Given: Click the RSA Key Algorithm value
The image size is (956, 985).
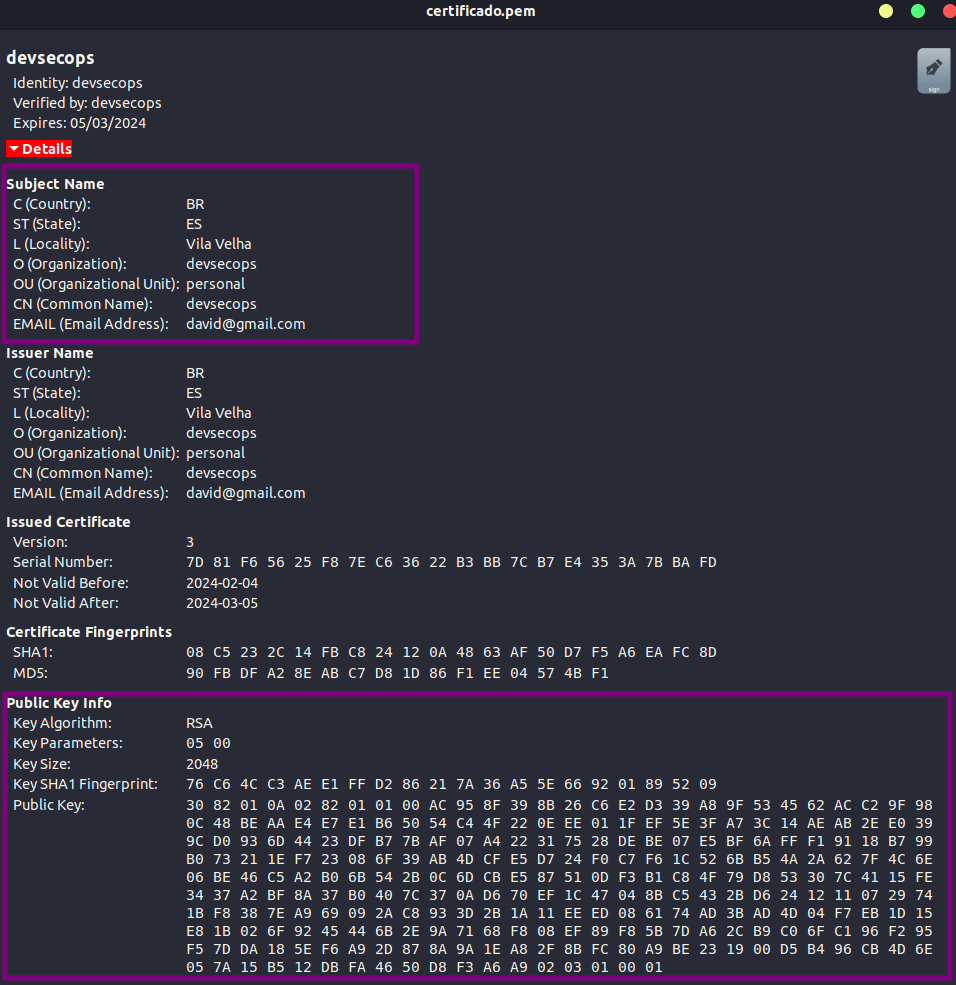Looking at the screenshot, I should pos(199,723).
